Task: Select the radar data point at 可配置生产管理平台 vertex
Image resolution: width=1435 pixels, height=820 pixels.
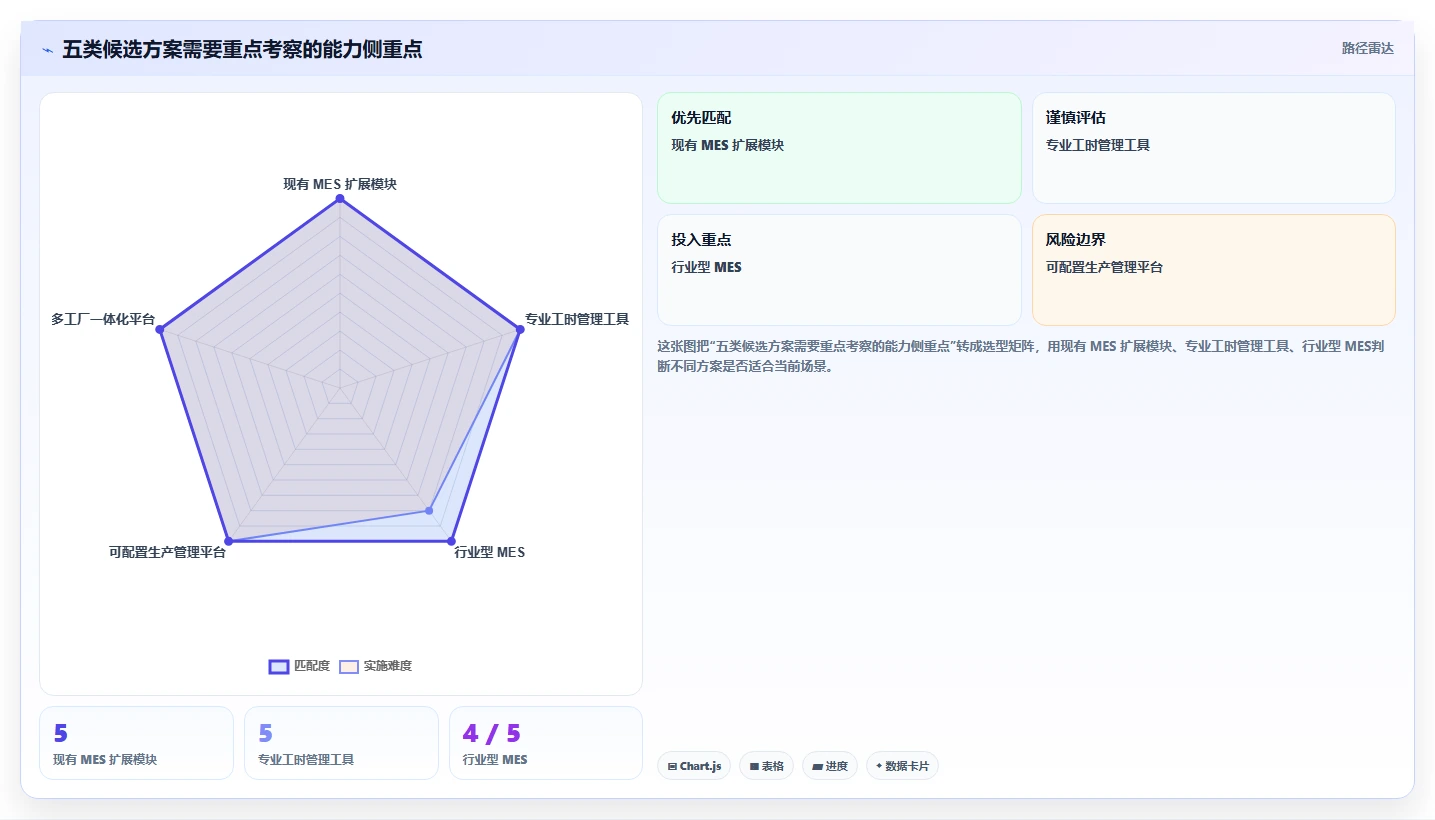Action: pyautogui.click(x=229, y=541)
